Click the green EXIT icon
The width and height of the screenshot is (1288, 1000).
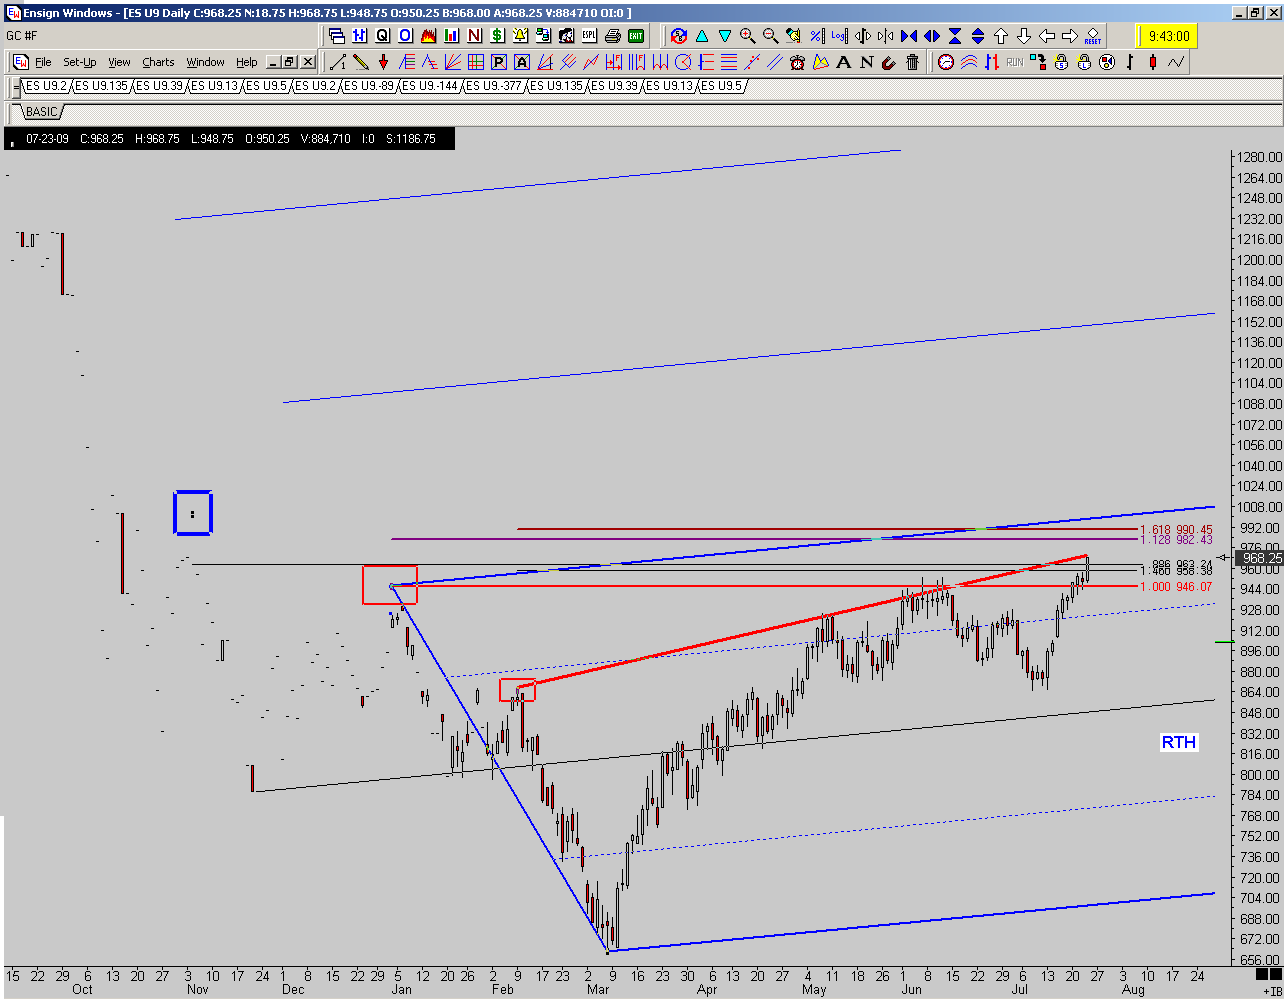click(636, 36)
